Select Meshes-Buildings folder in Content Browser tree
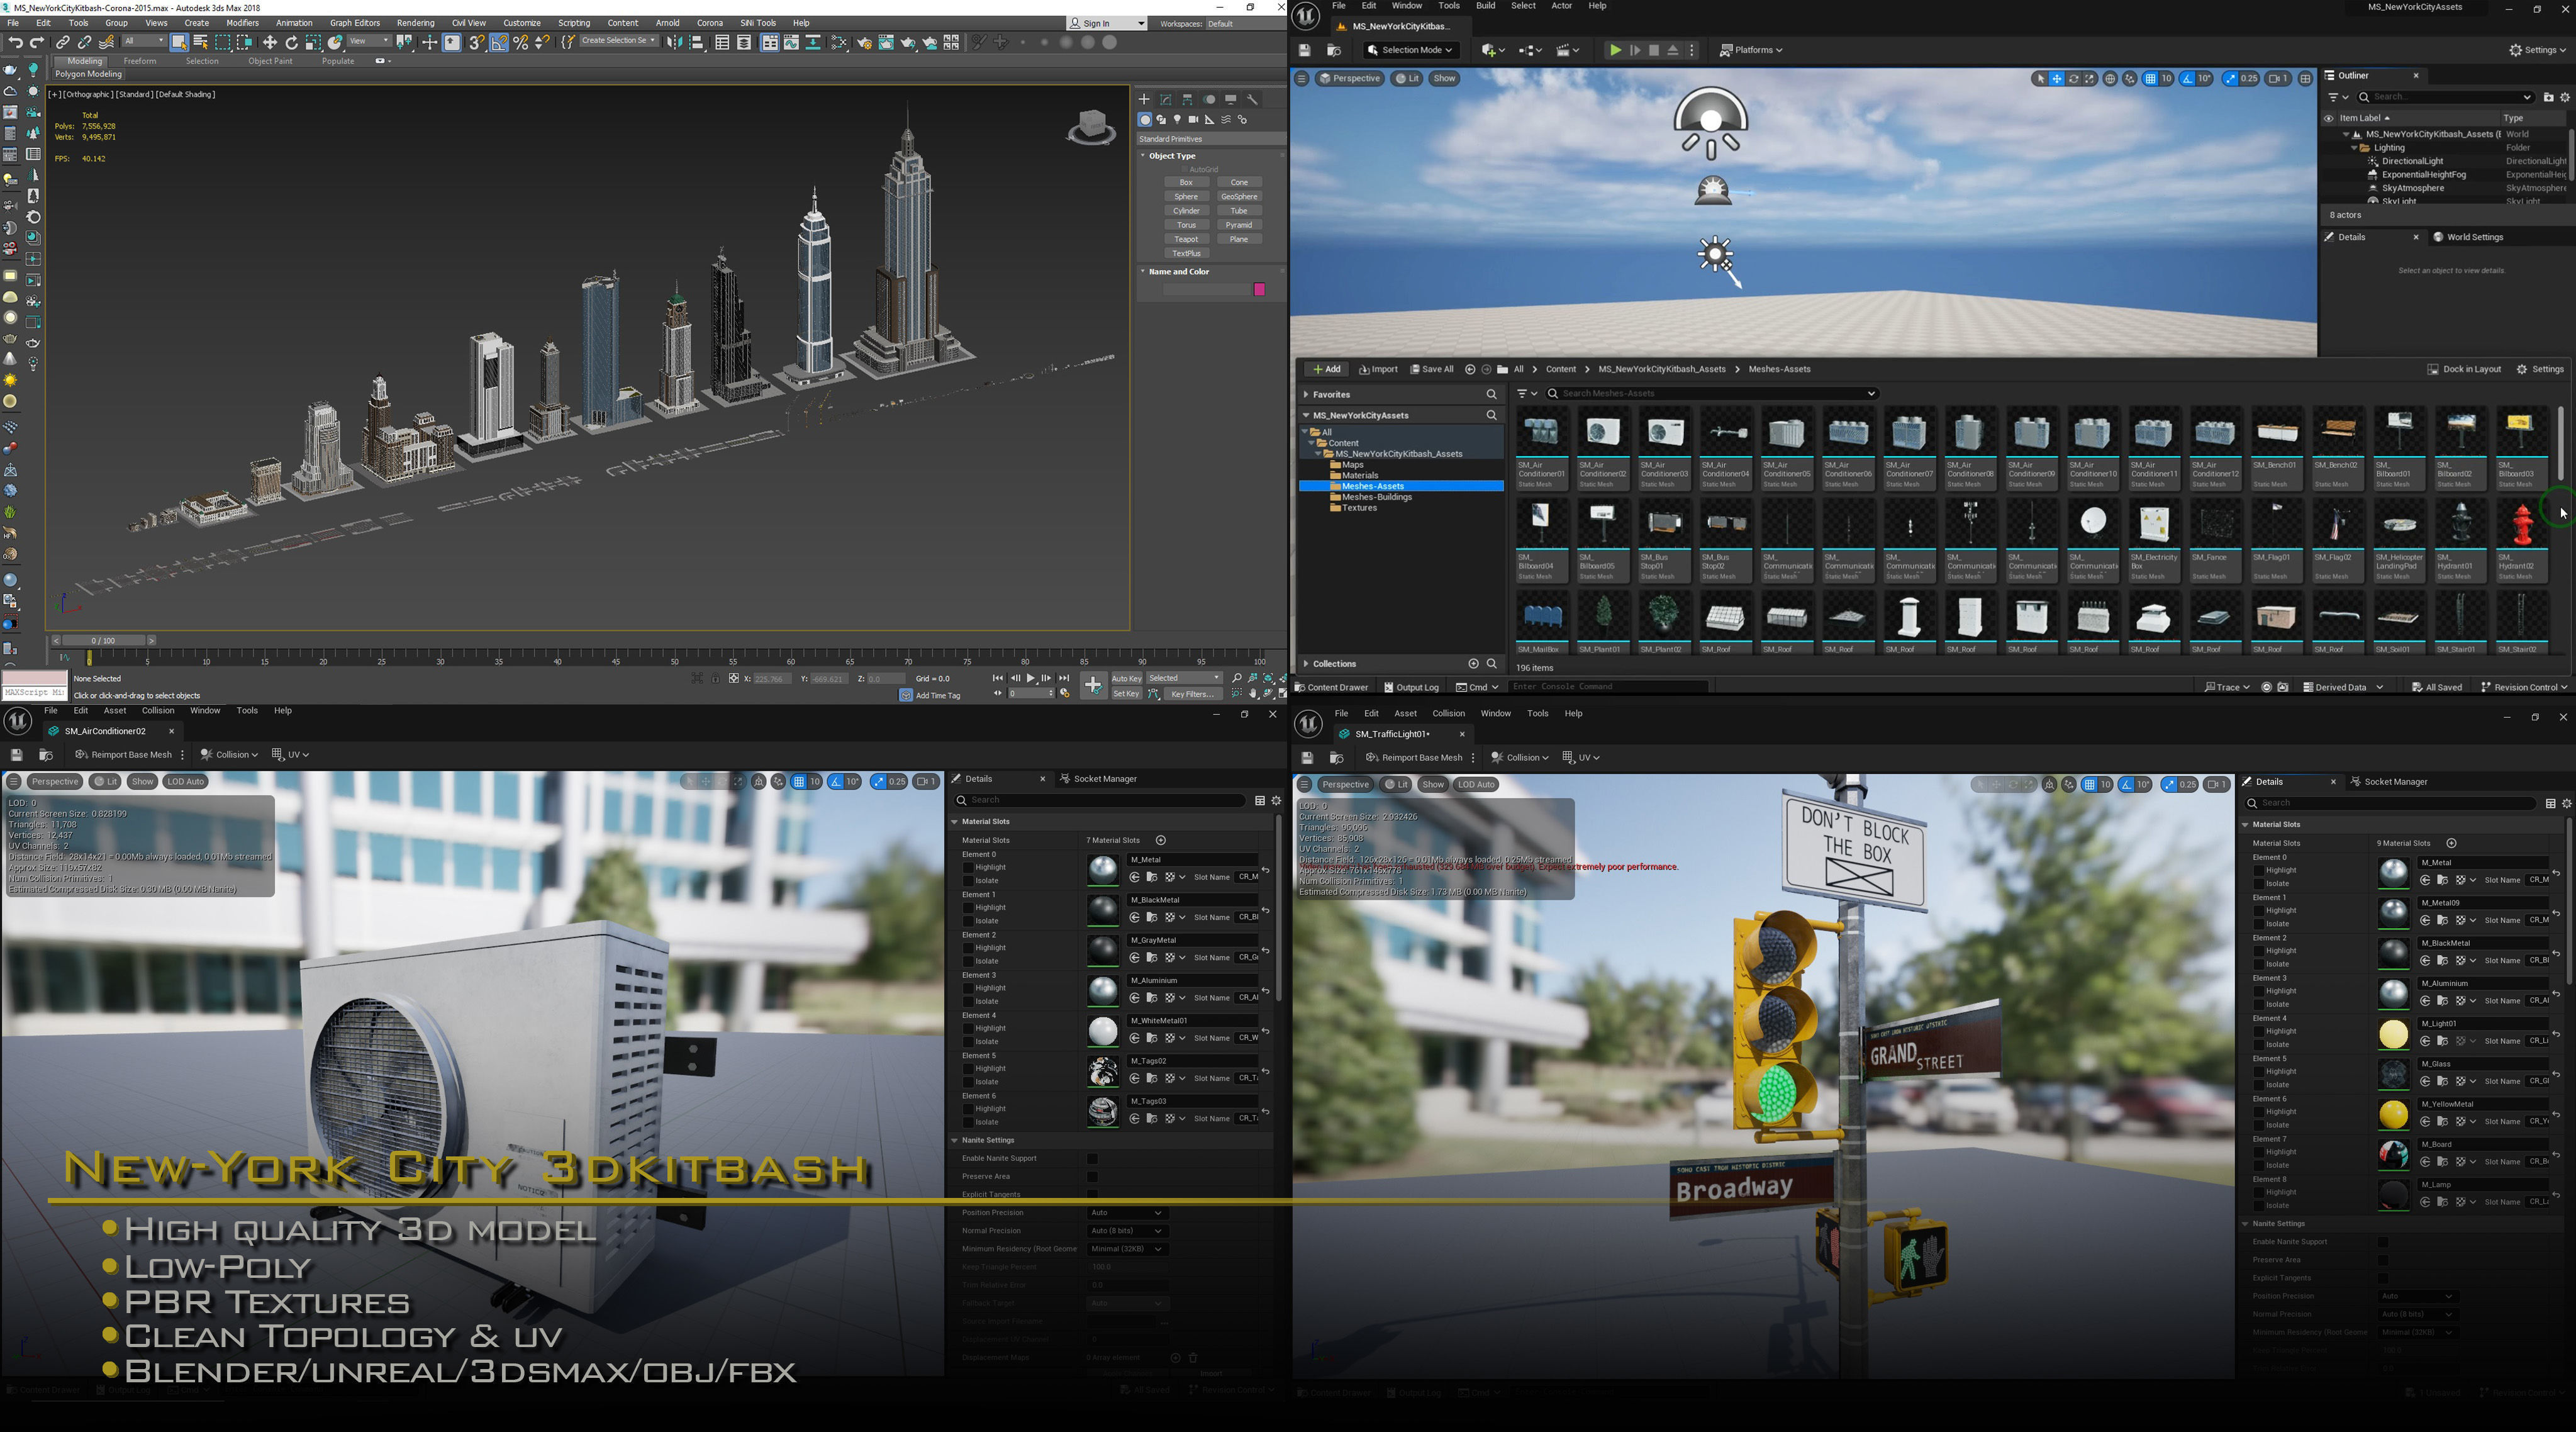This screenshot has height=1432, width=2576. coord(1376,497)
